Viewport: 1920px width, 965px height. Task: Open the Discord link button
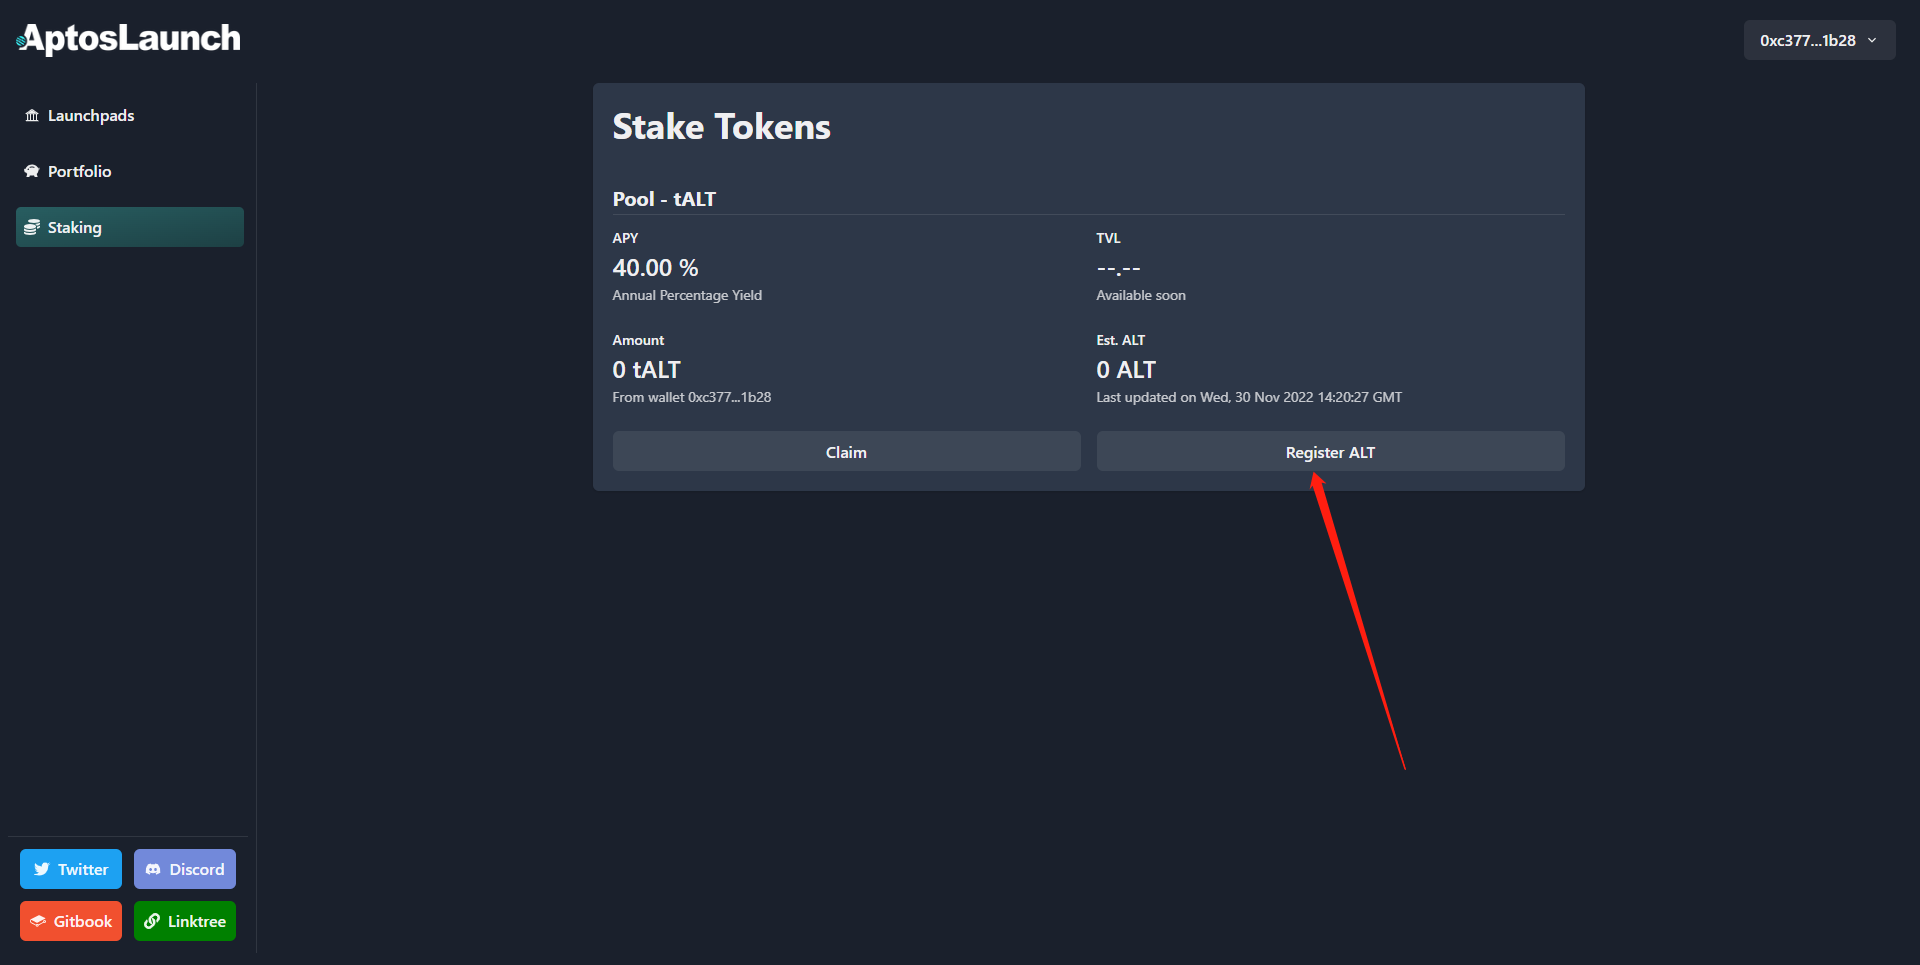[x=185, y=870]
